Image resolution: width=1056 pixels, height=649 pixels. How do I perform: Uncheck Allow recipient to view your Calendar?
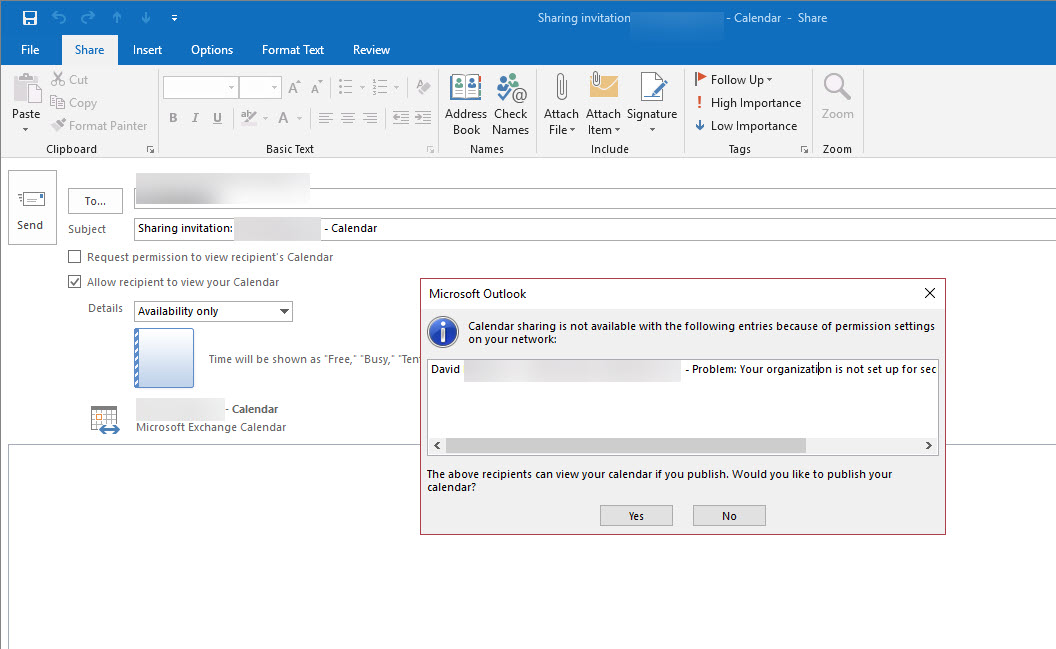pyautogui.click(x=75, y=281)
